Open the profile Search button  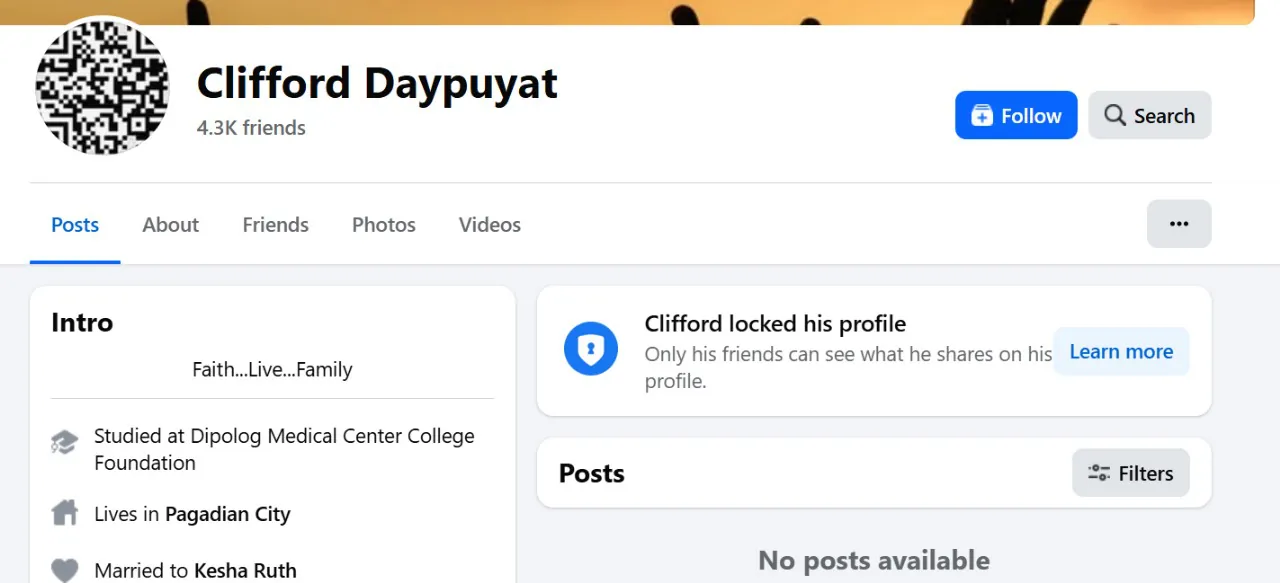pyautogui.click(x=1149, y=116)
